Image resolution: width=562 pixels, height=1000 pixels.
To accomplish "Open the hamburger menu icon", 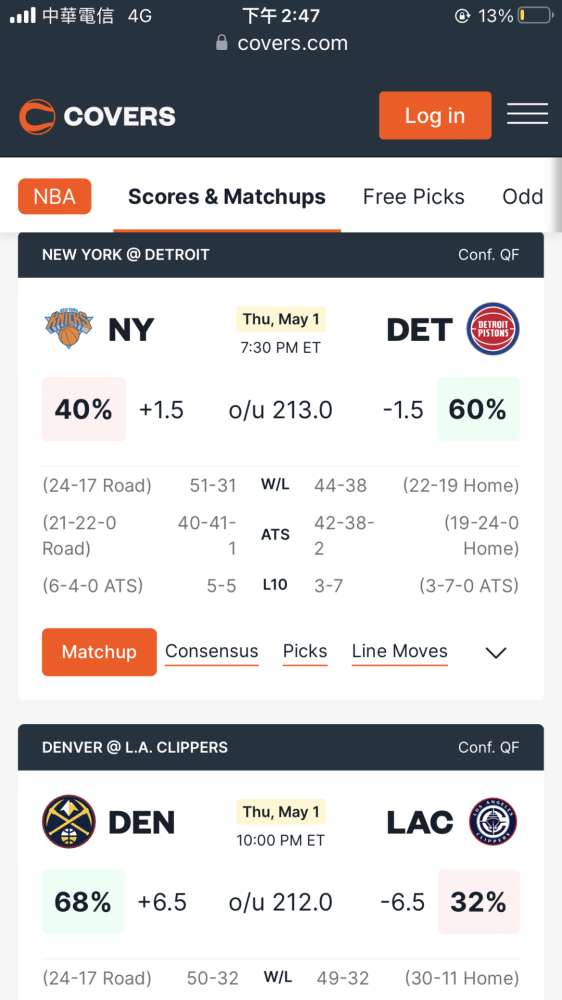I will 528,114.
